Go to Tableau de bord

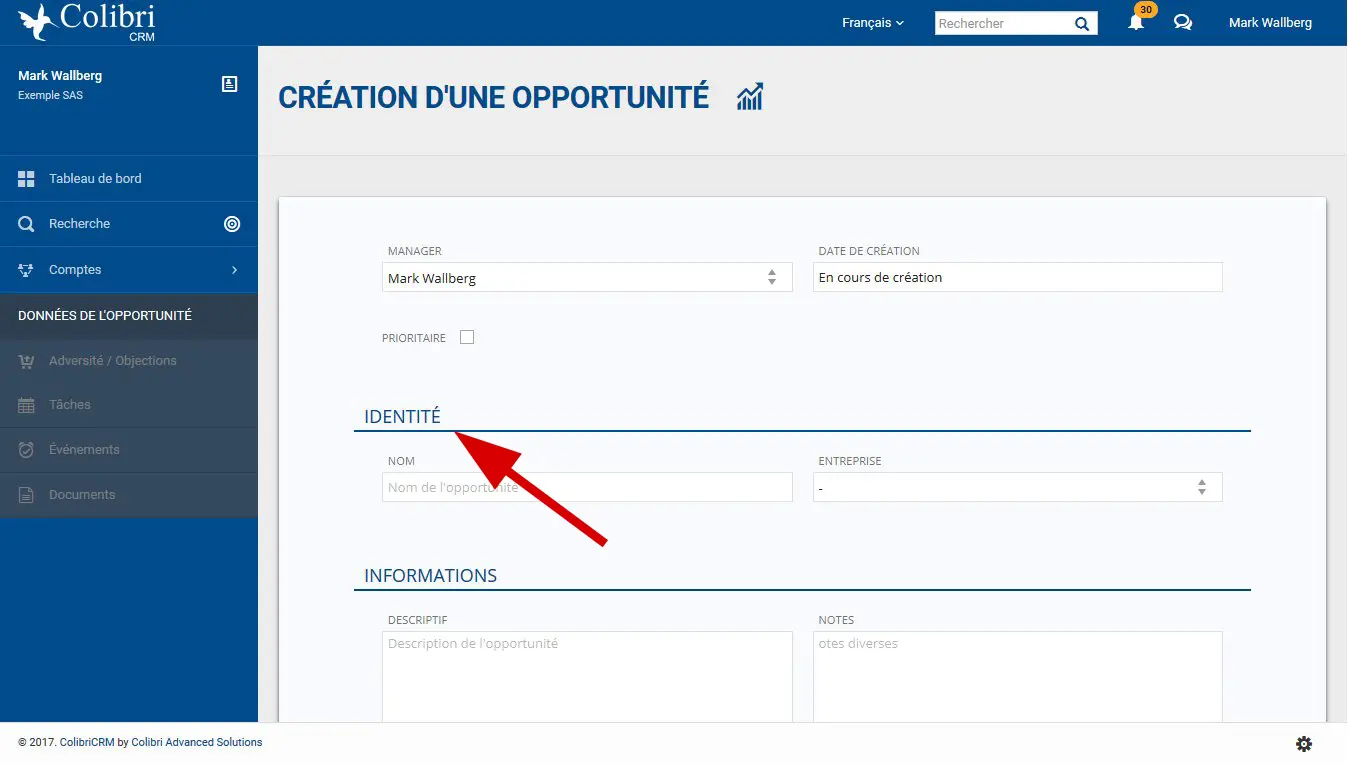(x=95, y=179)
